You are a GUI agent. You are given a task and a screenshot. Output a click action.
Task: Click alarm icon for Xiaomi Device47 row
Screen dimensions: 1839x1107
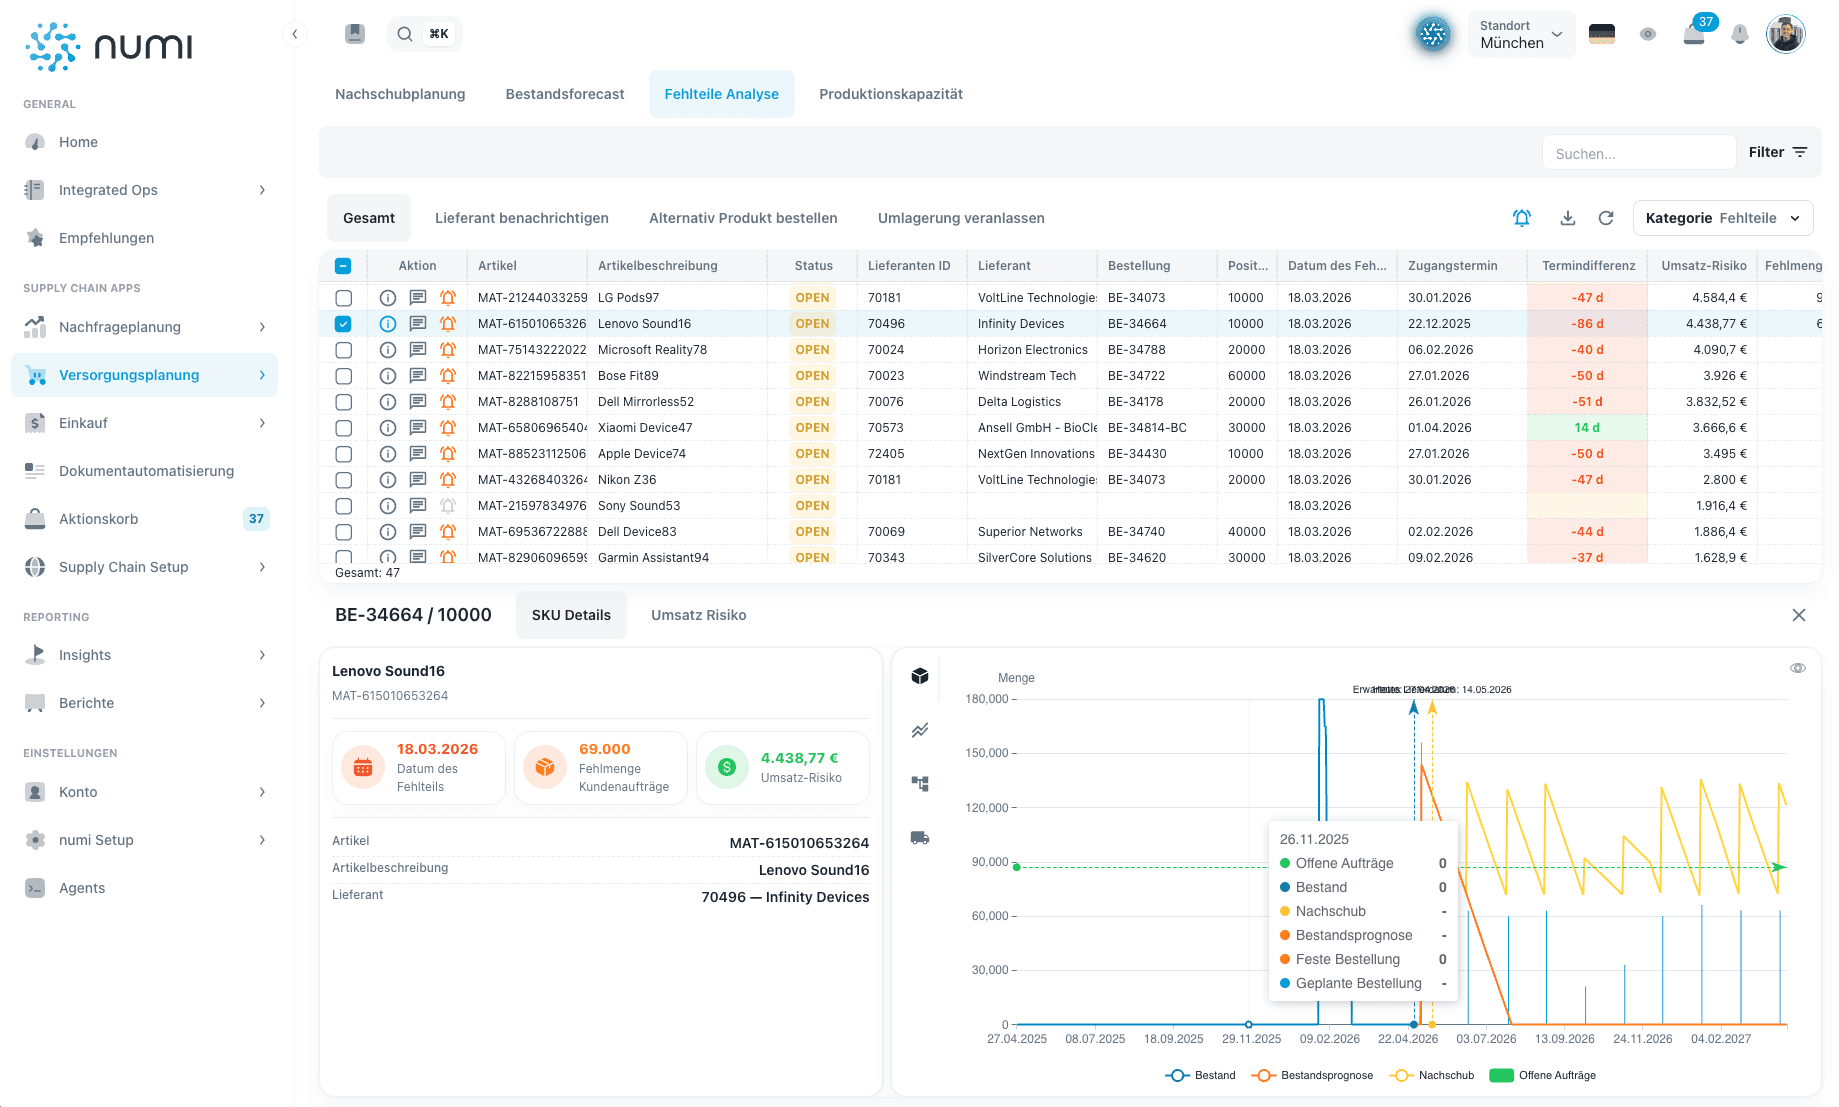tap(448, 428)
